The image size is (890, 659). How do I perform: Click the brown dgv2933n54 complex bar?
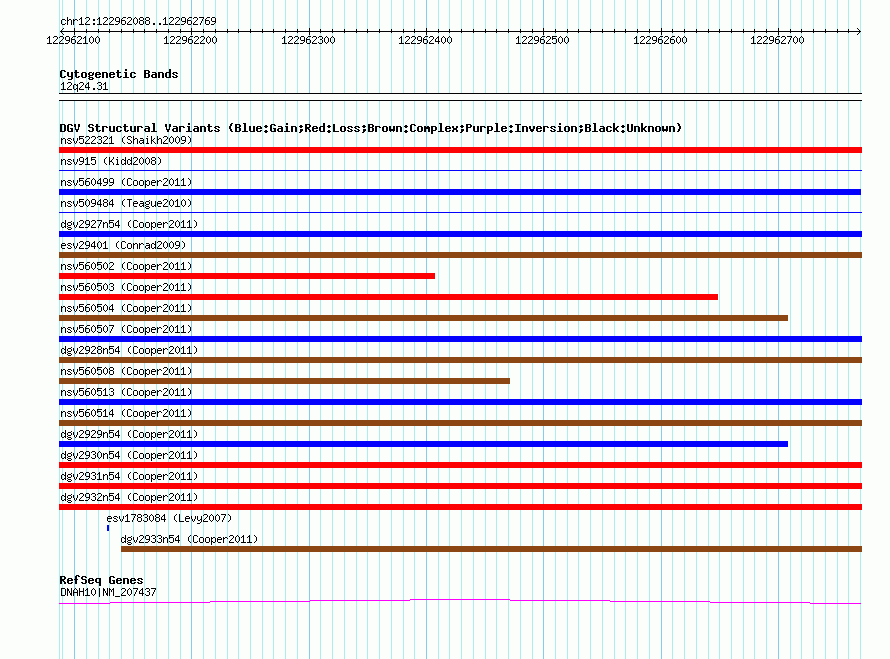coord(492,549)
